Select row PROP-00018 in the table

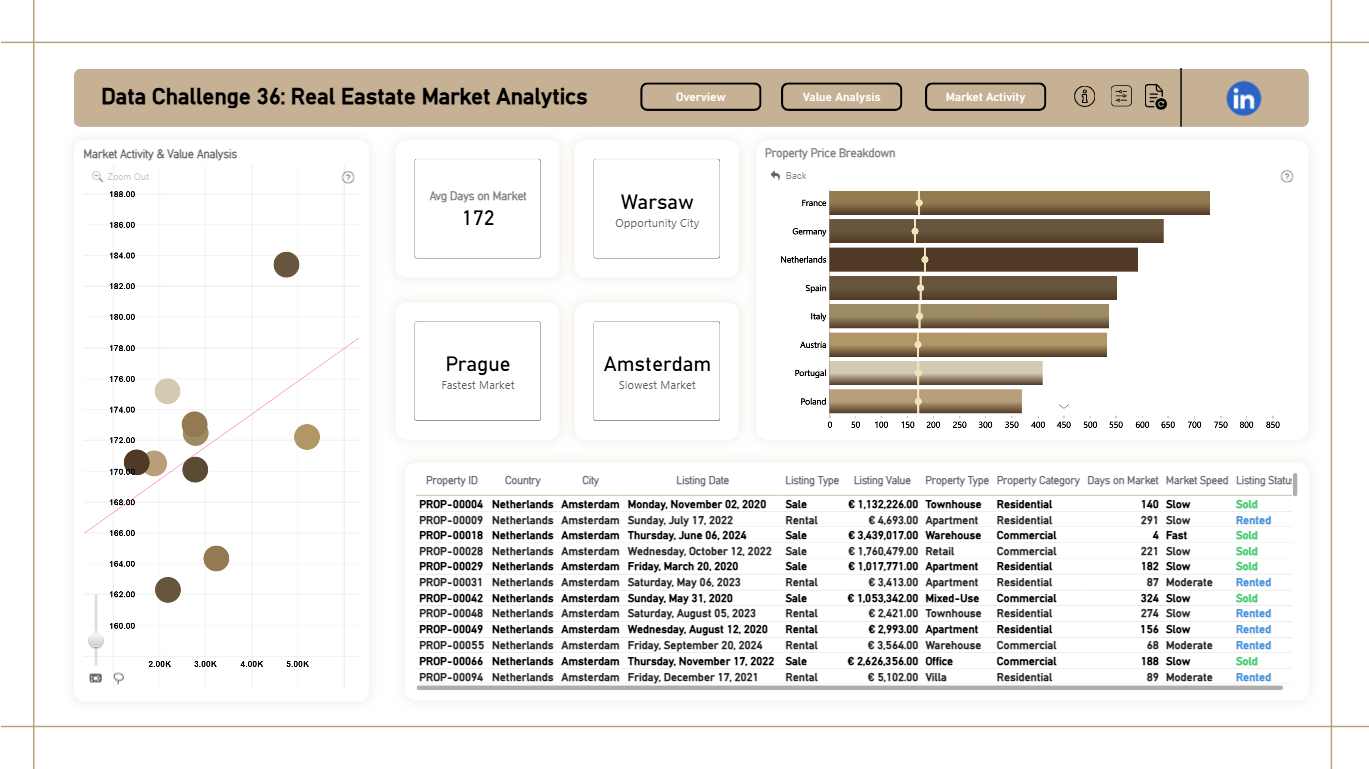click(x=855, y=535)
